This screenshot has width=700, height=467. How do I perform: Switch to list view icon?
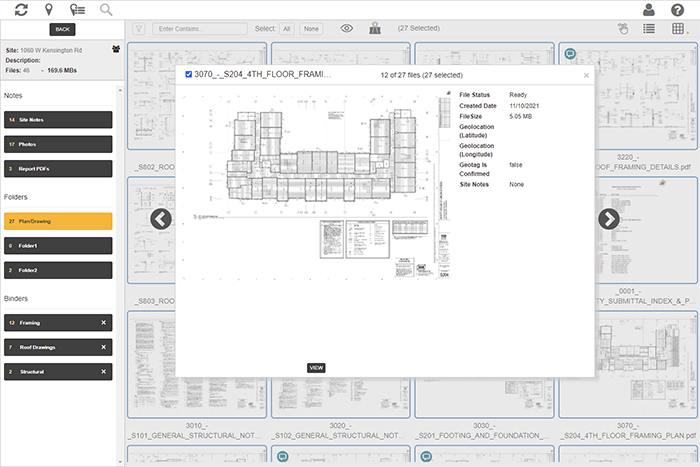[649, 29]
